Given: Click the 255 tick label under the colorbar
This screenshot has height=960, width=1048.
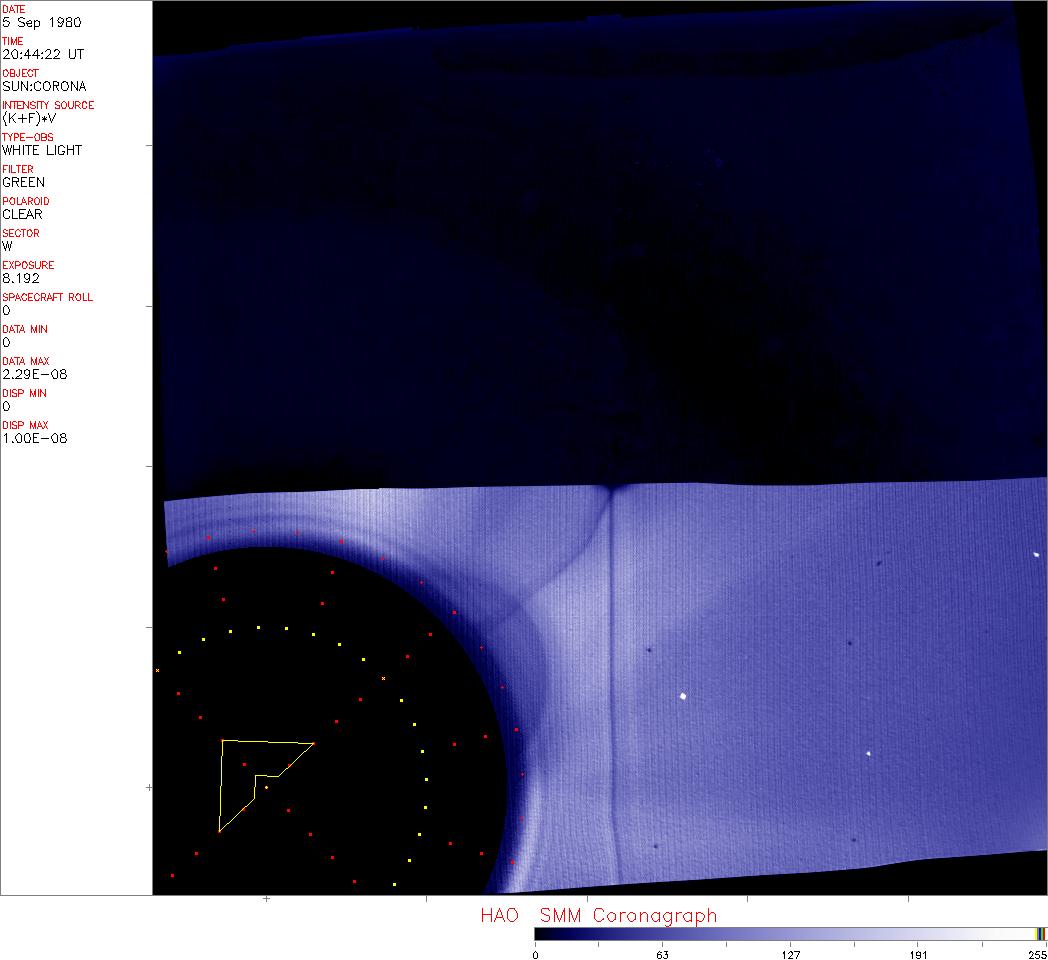Looking at the screenshot, I should (1037, 954).
